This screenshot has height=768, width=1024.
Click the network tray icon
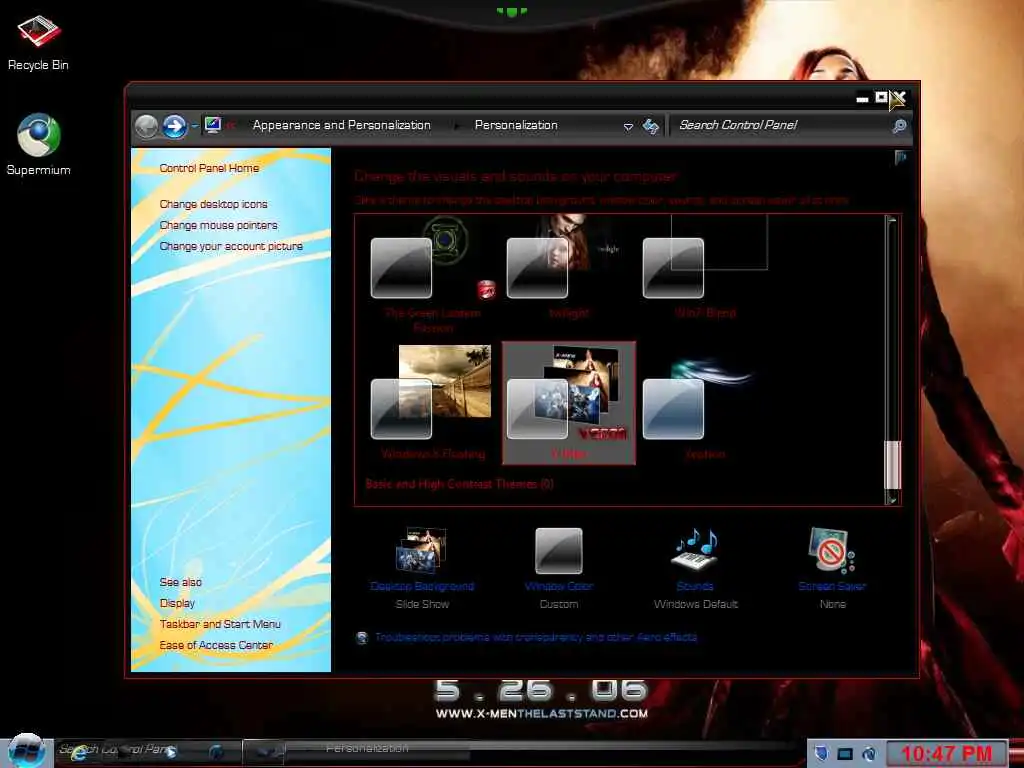click(869, 754)
